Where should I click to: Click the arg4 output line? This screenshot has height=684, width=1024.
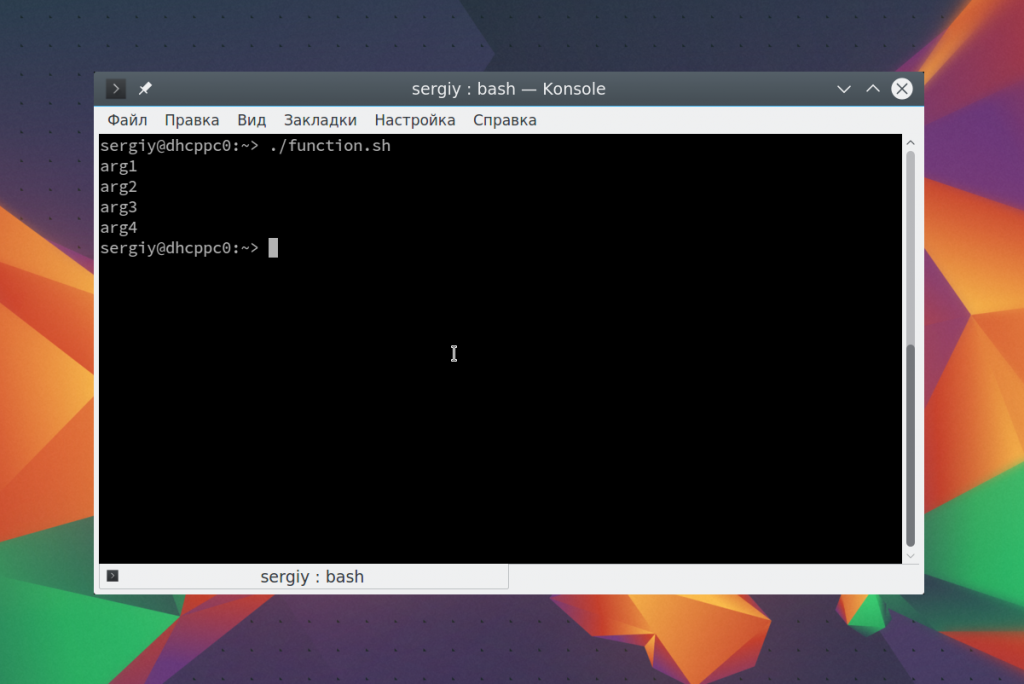pyautogui.click(x=118, y=228)
